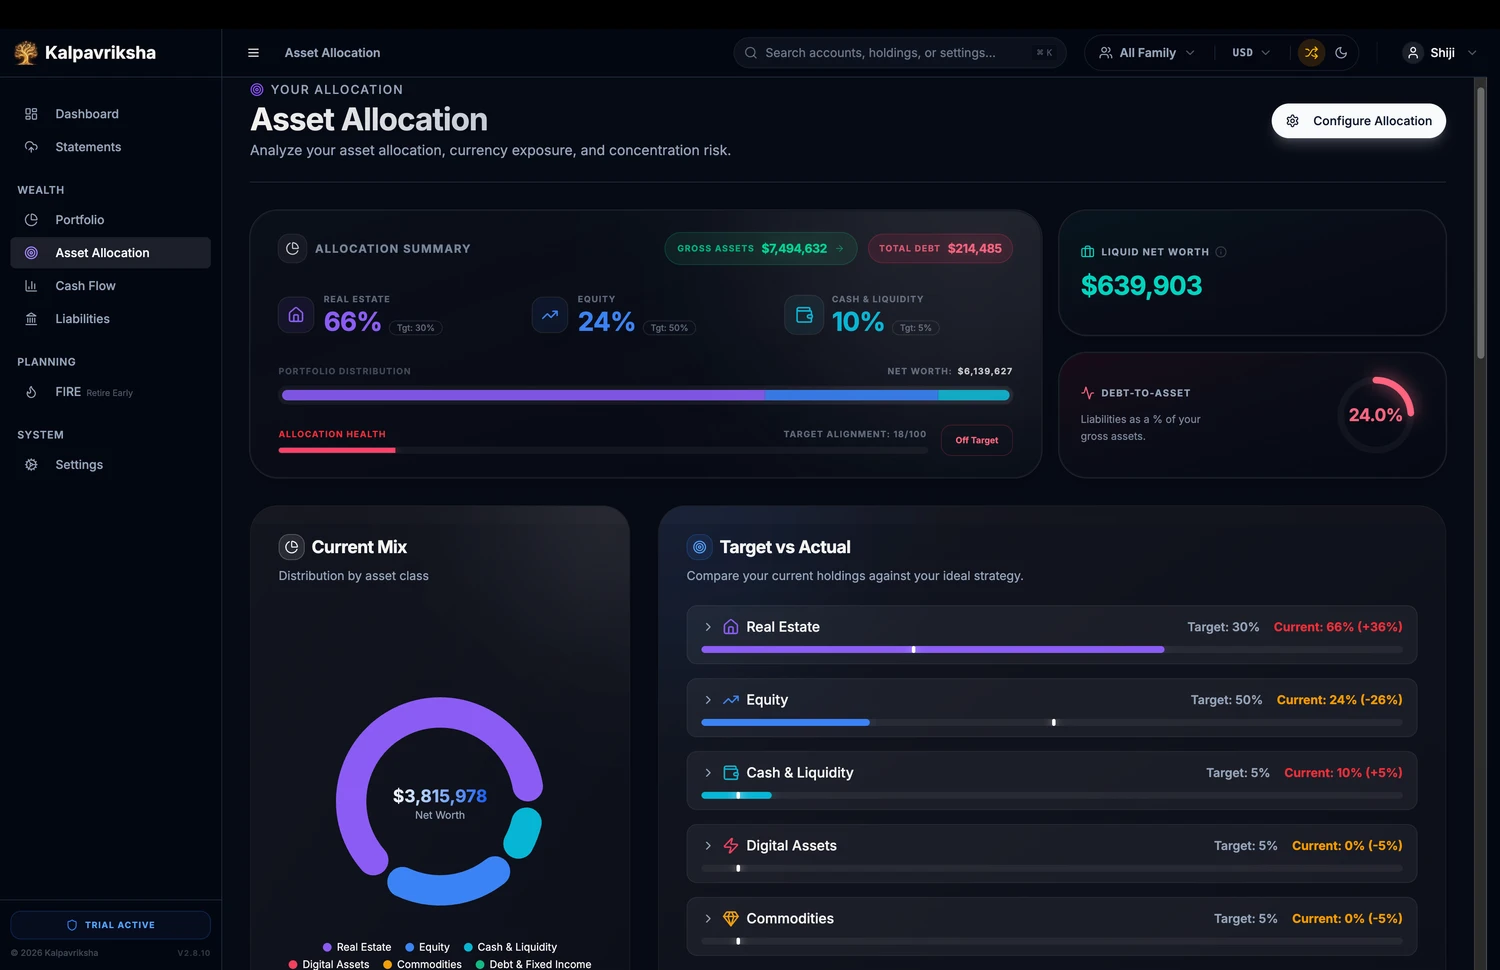This screenshot has width=1500, height=970.
Task: Click the Allocation Summary pie icon
Action: (x=292, y=248)
